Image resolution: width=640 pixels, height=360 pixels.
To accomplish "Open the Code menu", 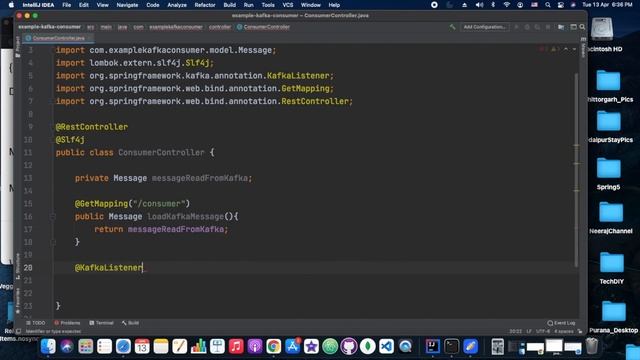I will (153, 5).
